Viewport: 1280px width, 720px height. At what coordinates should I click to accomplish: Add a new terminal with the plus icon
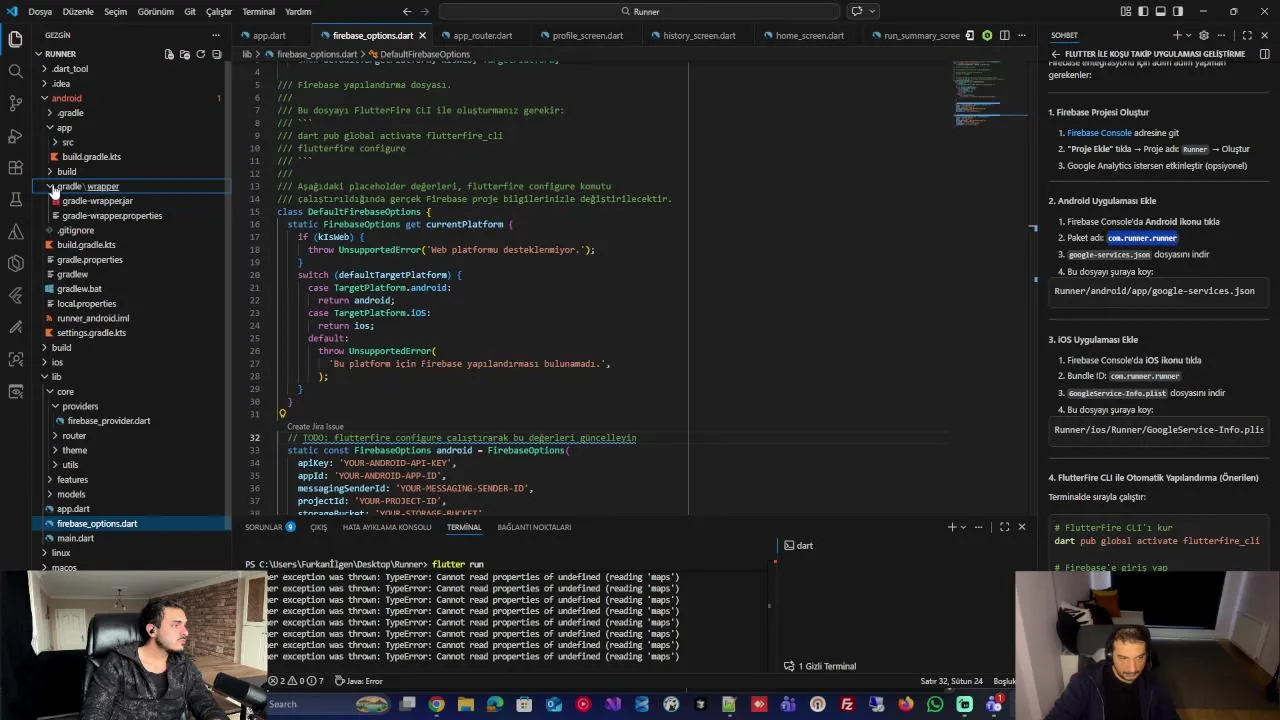[x=952, y=527]
